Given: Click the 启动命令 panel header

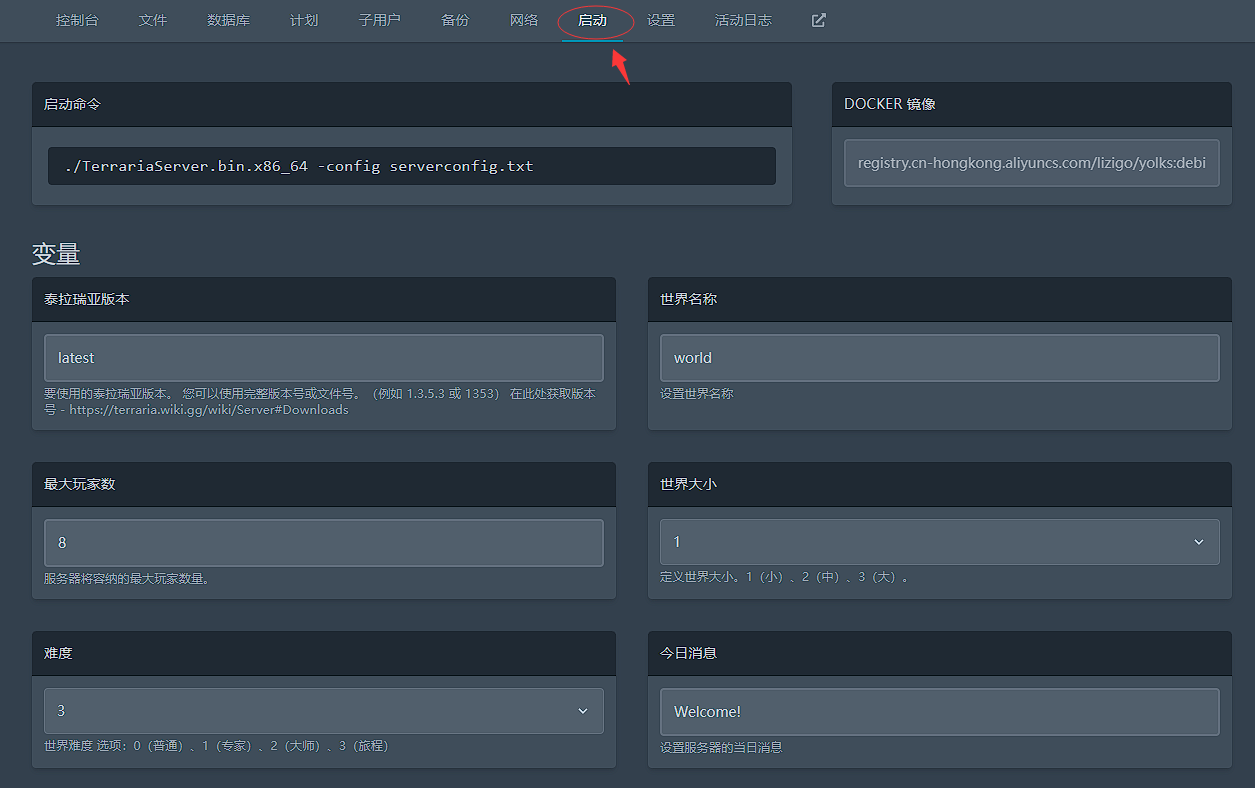Looking at the screenshot, I should pos(412,104).
